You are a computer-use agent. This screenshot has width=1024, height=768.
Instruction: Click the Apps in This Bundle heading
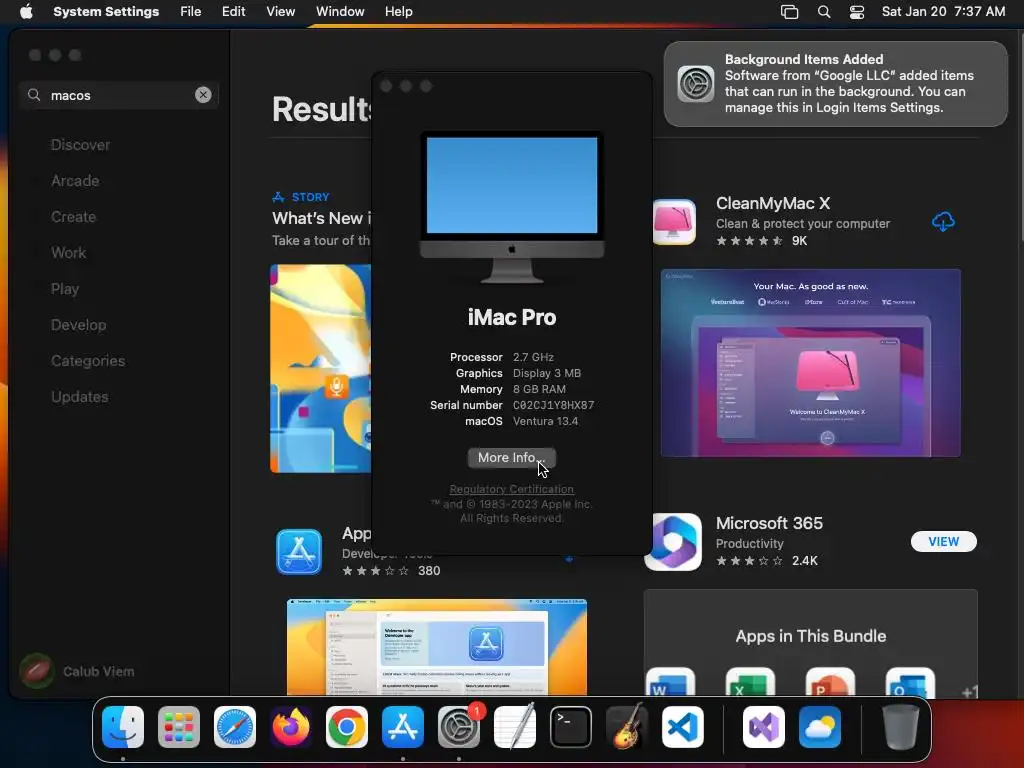pyautogui.click(x=810, y=636)
